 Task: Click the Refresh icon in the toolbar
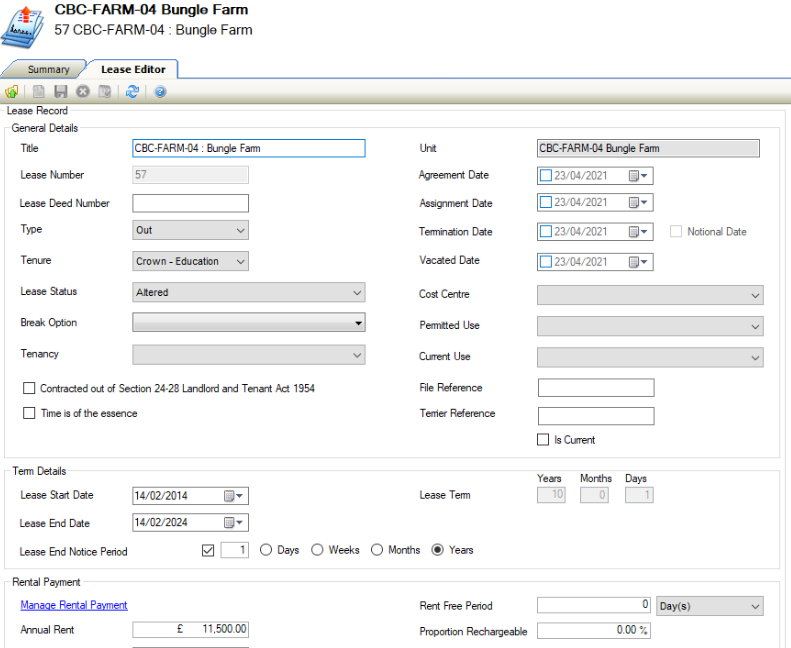click(132, 92)
